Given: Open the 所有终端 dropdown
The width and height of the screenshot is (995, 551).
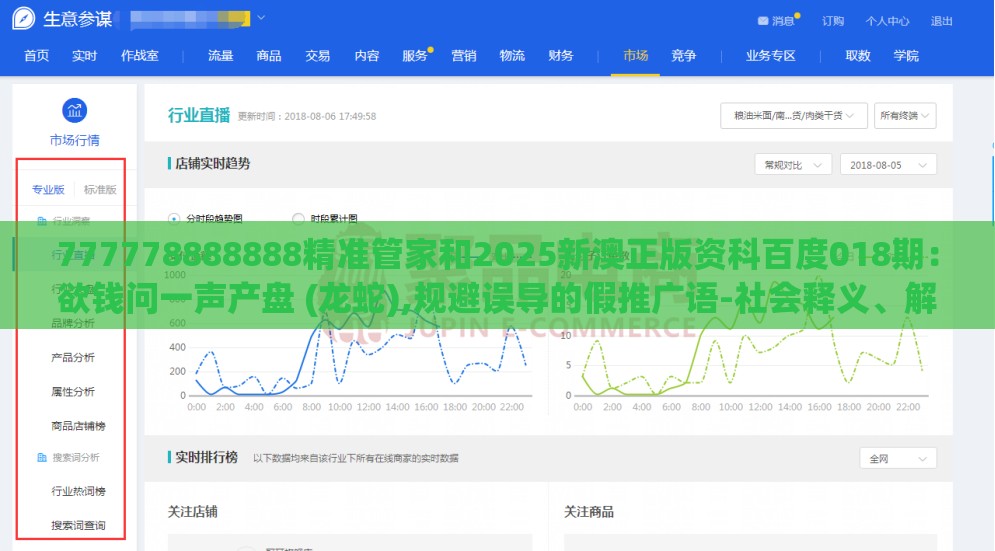Looking at the screenshot, I should click(905, 116).
